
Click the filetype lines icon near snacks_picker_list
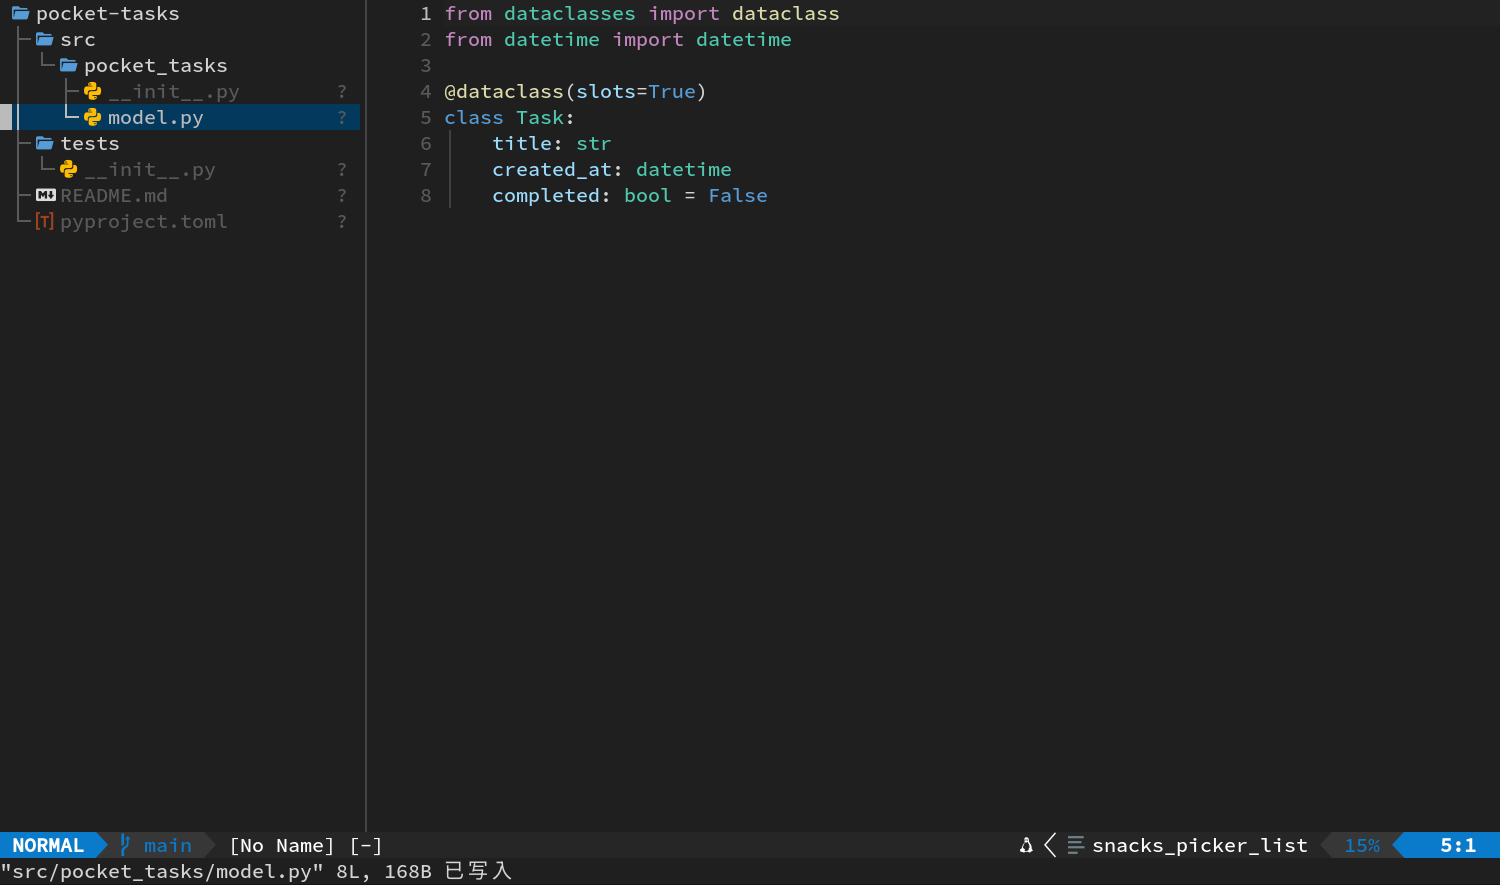pyautogui.click(x=1076, y=846)
